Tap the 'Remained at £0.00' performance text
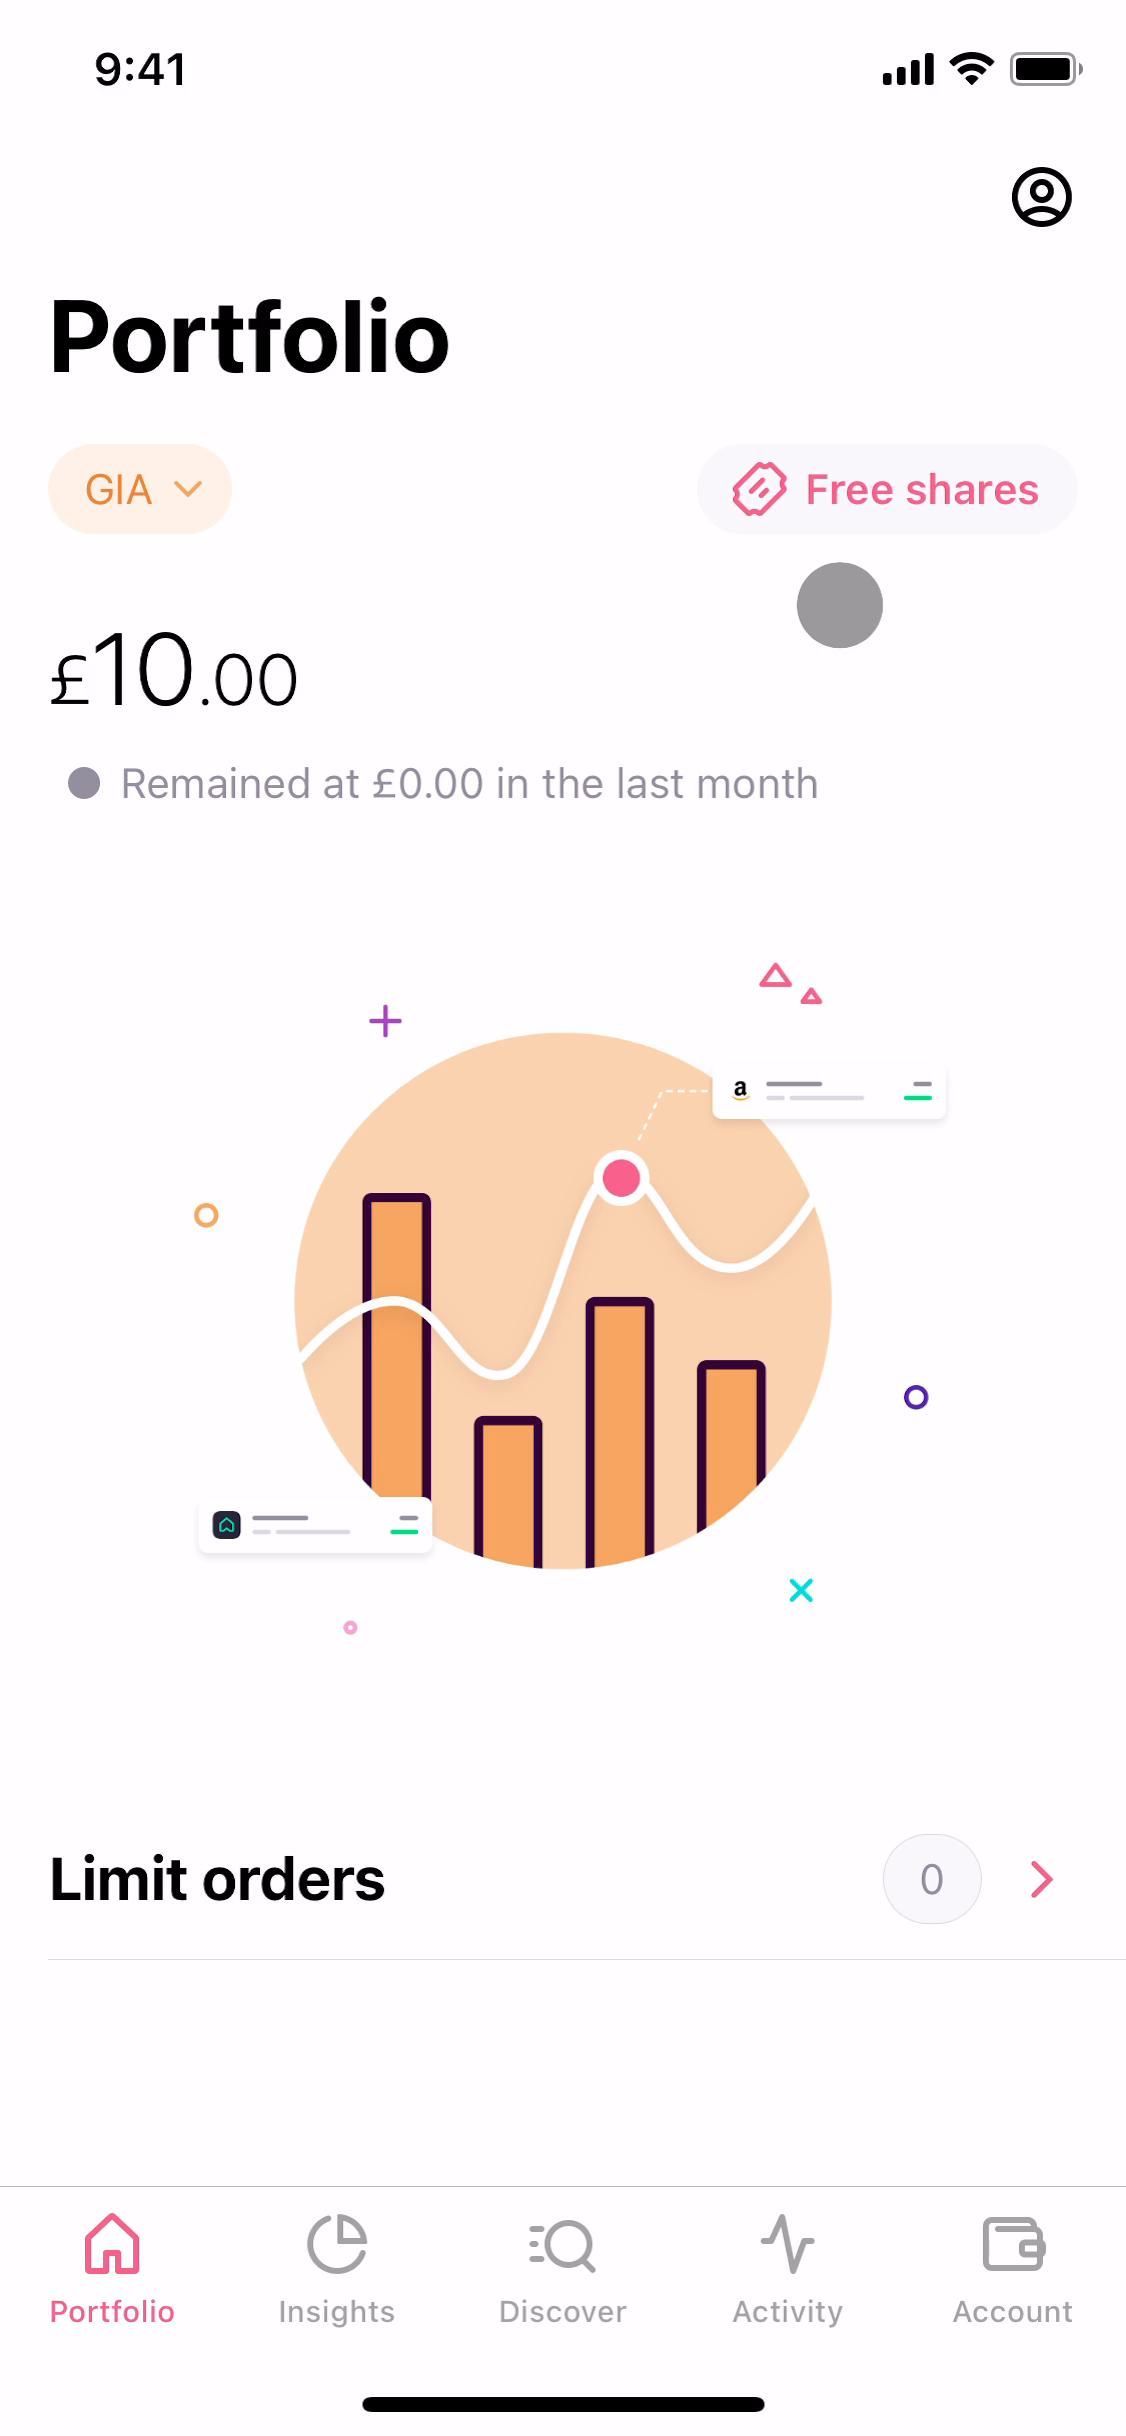This screenshot has height=2436, width=1126. (x=469, y=784)
